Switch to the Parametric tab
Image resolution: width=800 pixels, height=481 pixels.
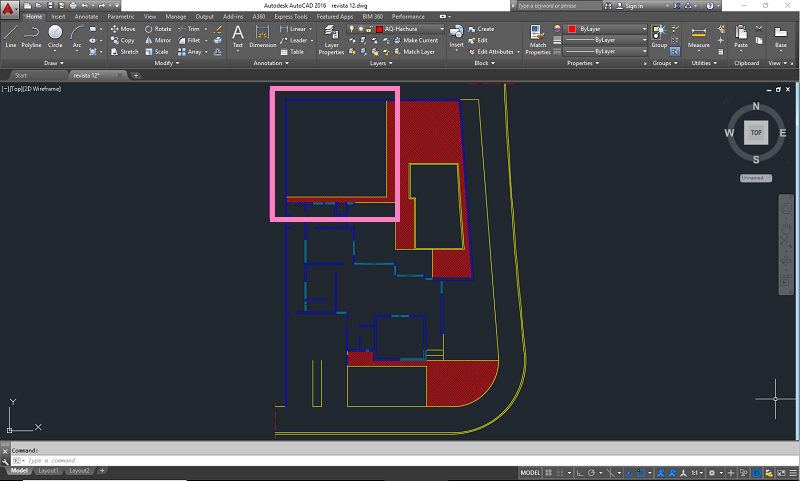121,17
